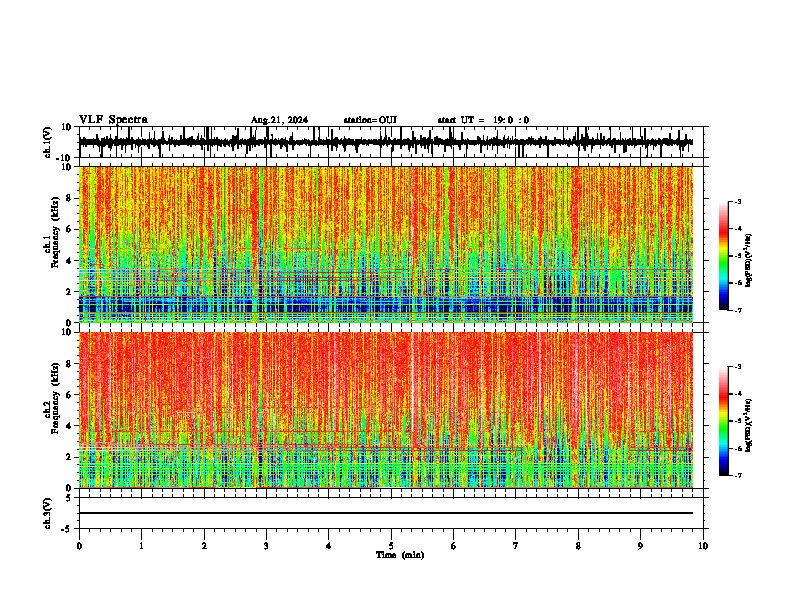This screenshot has height=612, width=792.
Task: Click time axis tick label "6"
Action: pyautogui.click(x=454, y=546)
